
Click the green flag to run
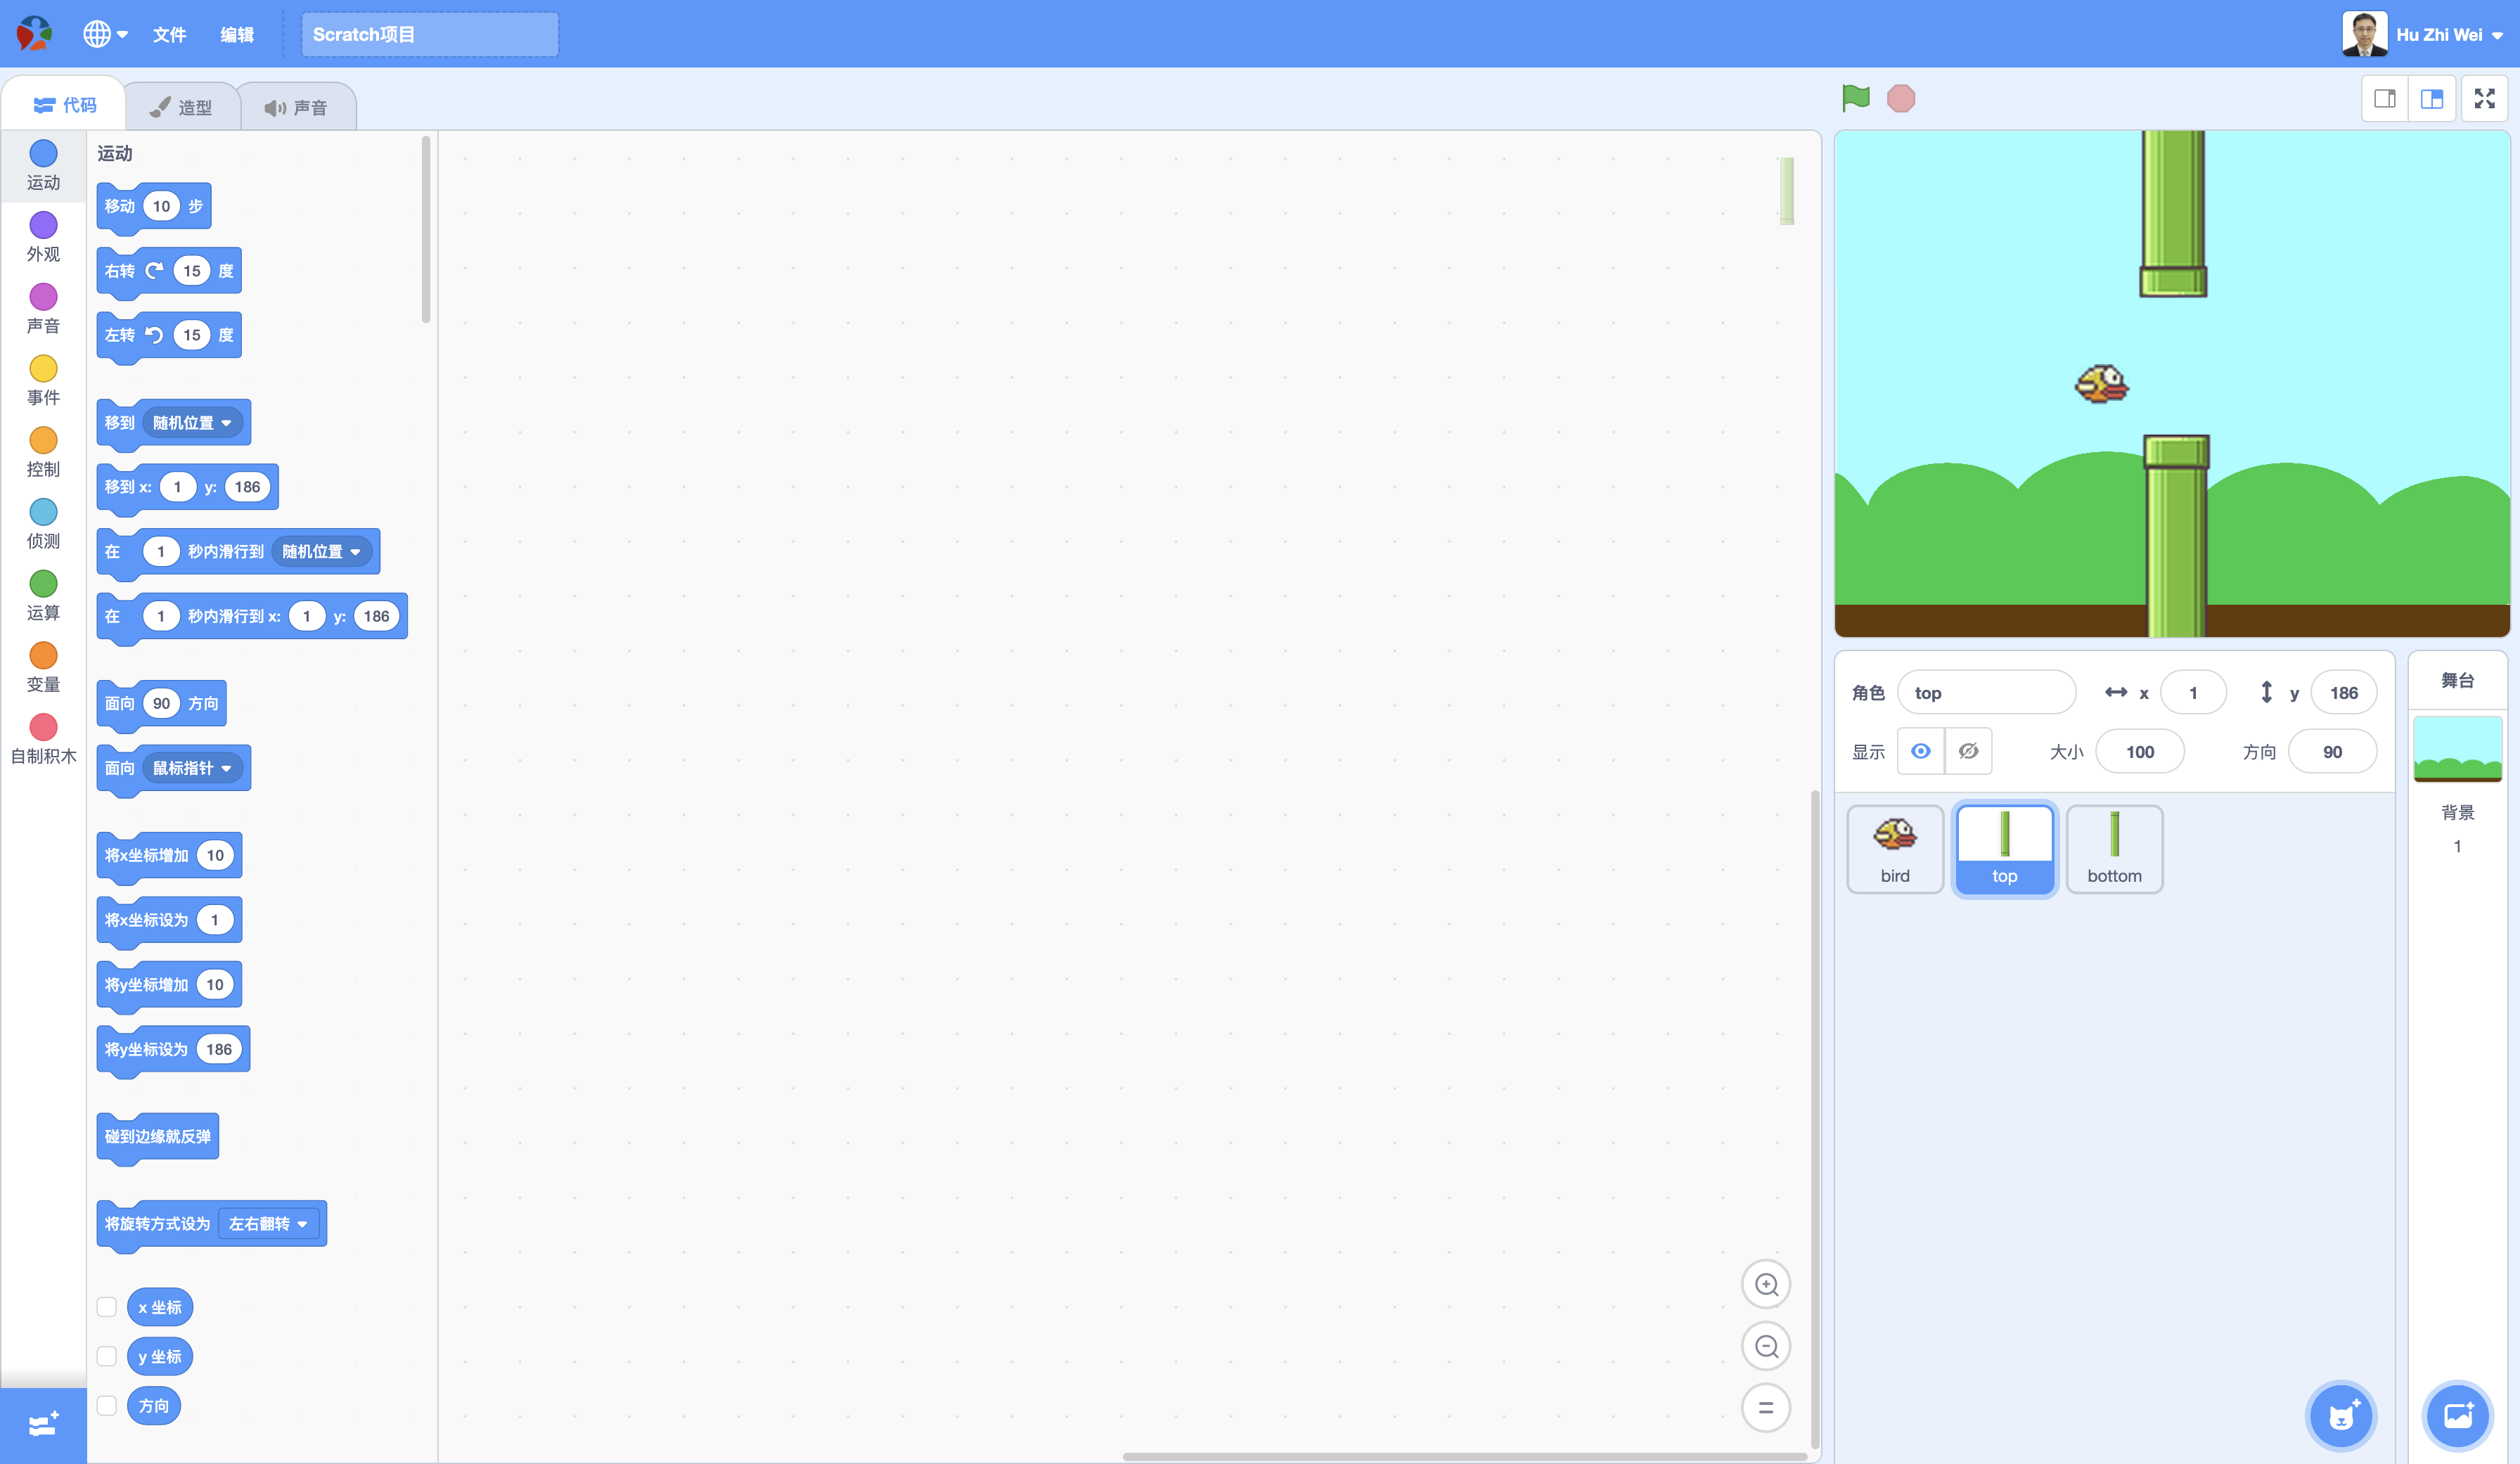(1855, 98)
